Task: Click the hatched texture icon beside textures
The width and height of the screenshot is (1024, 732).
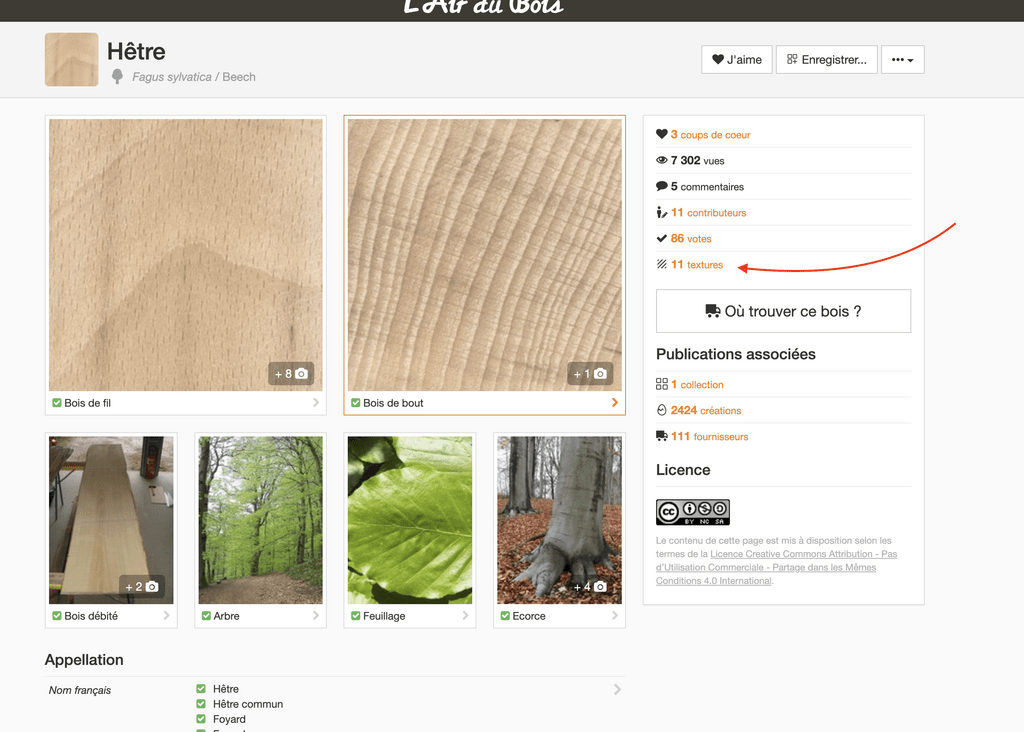Action: click(x=662, y=264)
